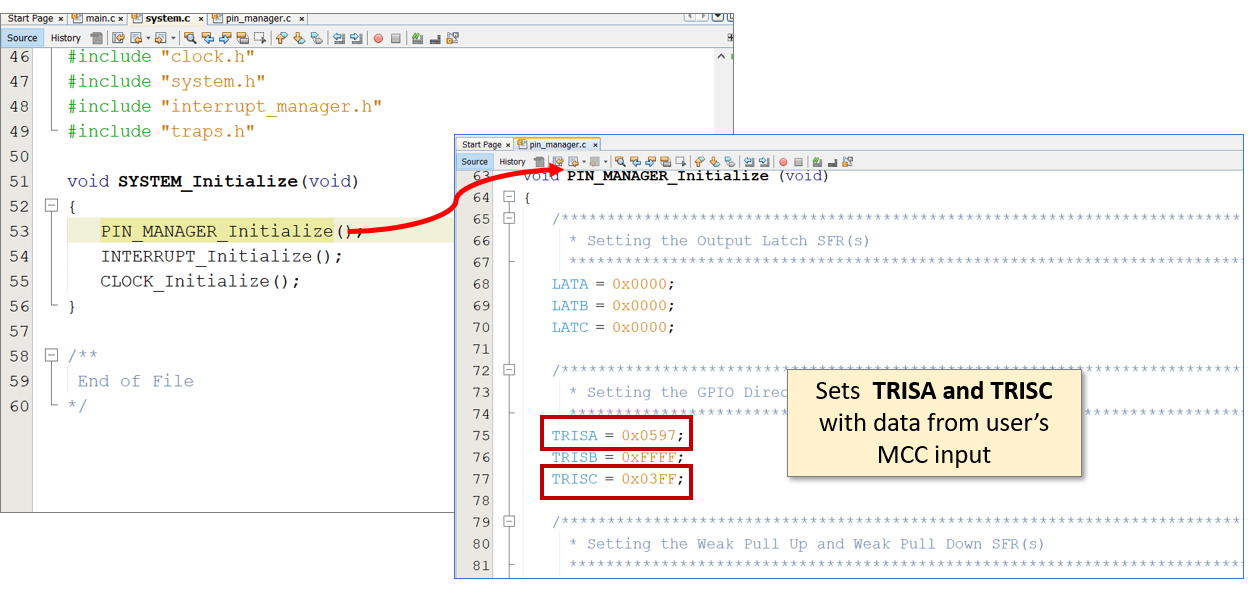Viewport: 1256px width, 616px height.
Task: Close the system.c tab
Action: click(200, 19)
